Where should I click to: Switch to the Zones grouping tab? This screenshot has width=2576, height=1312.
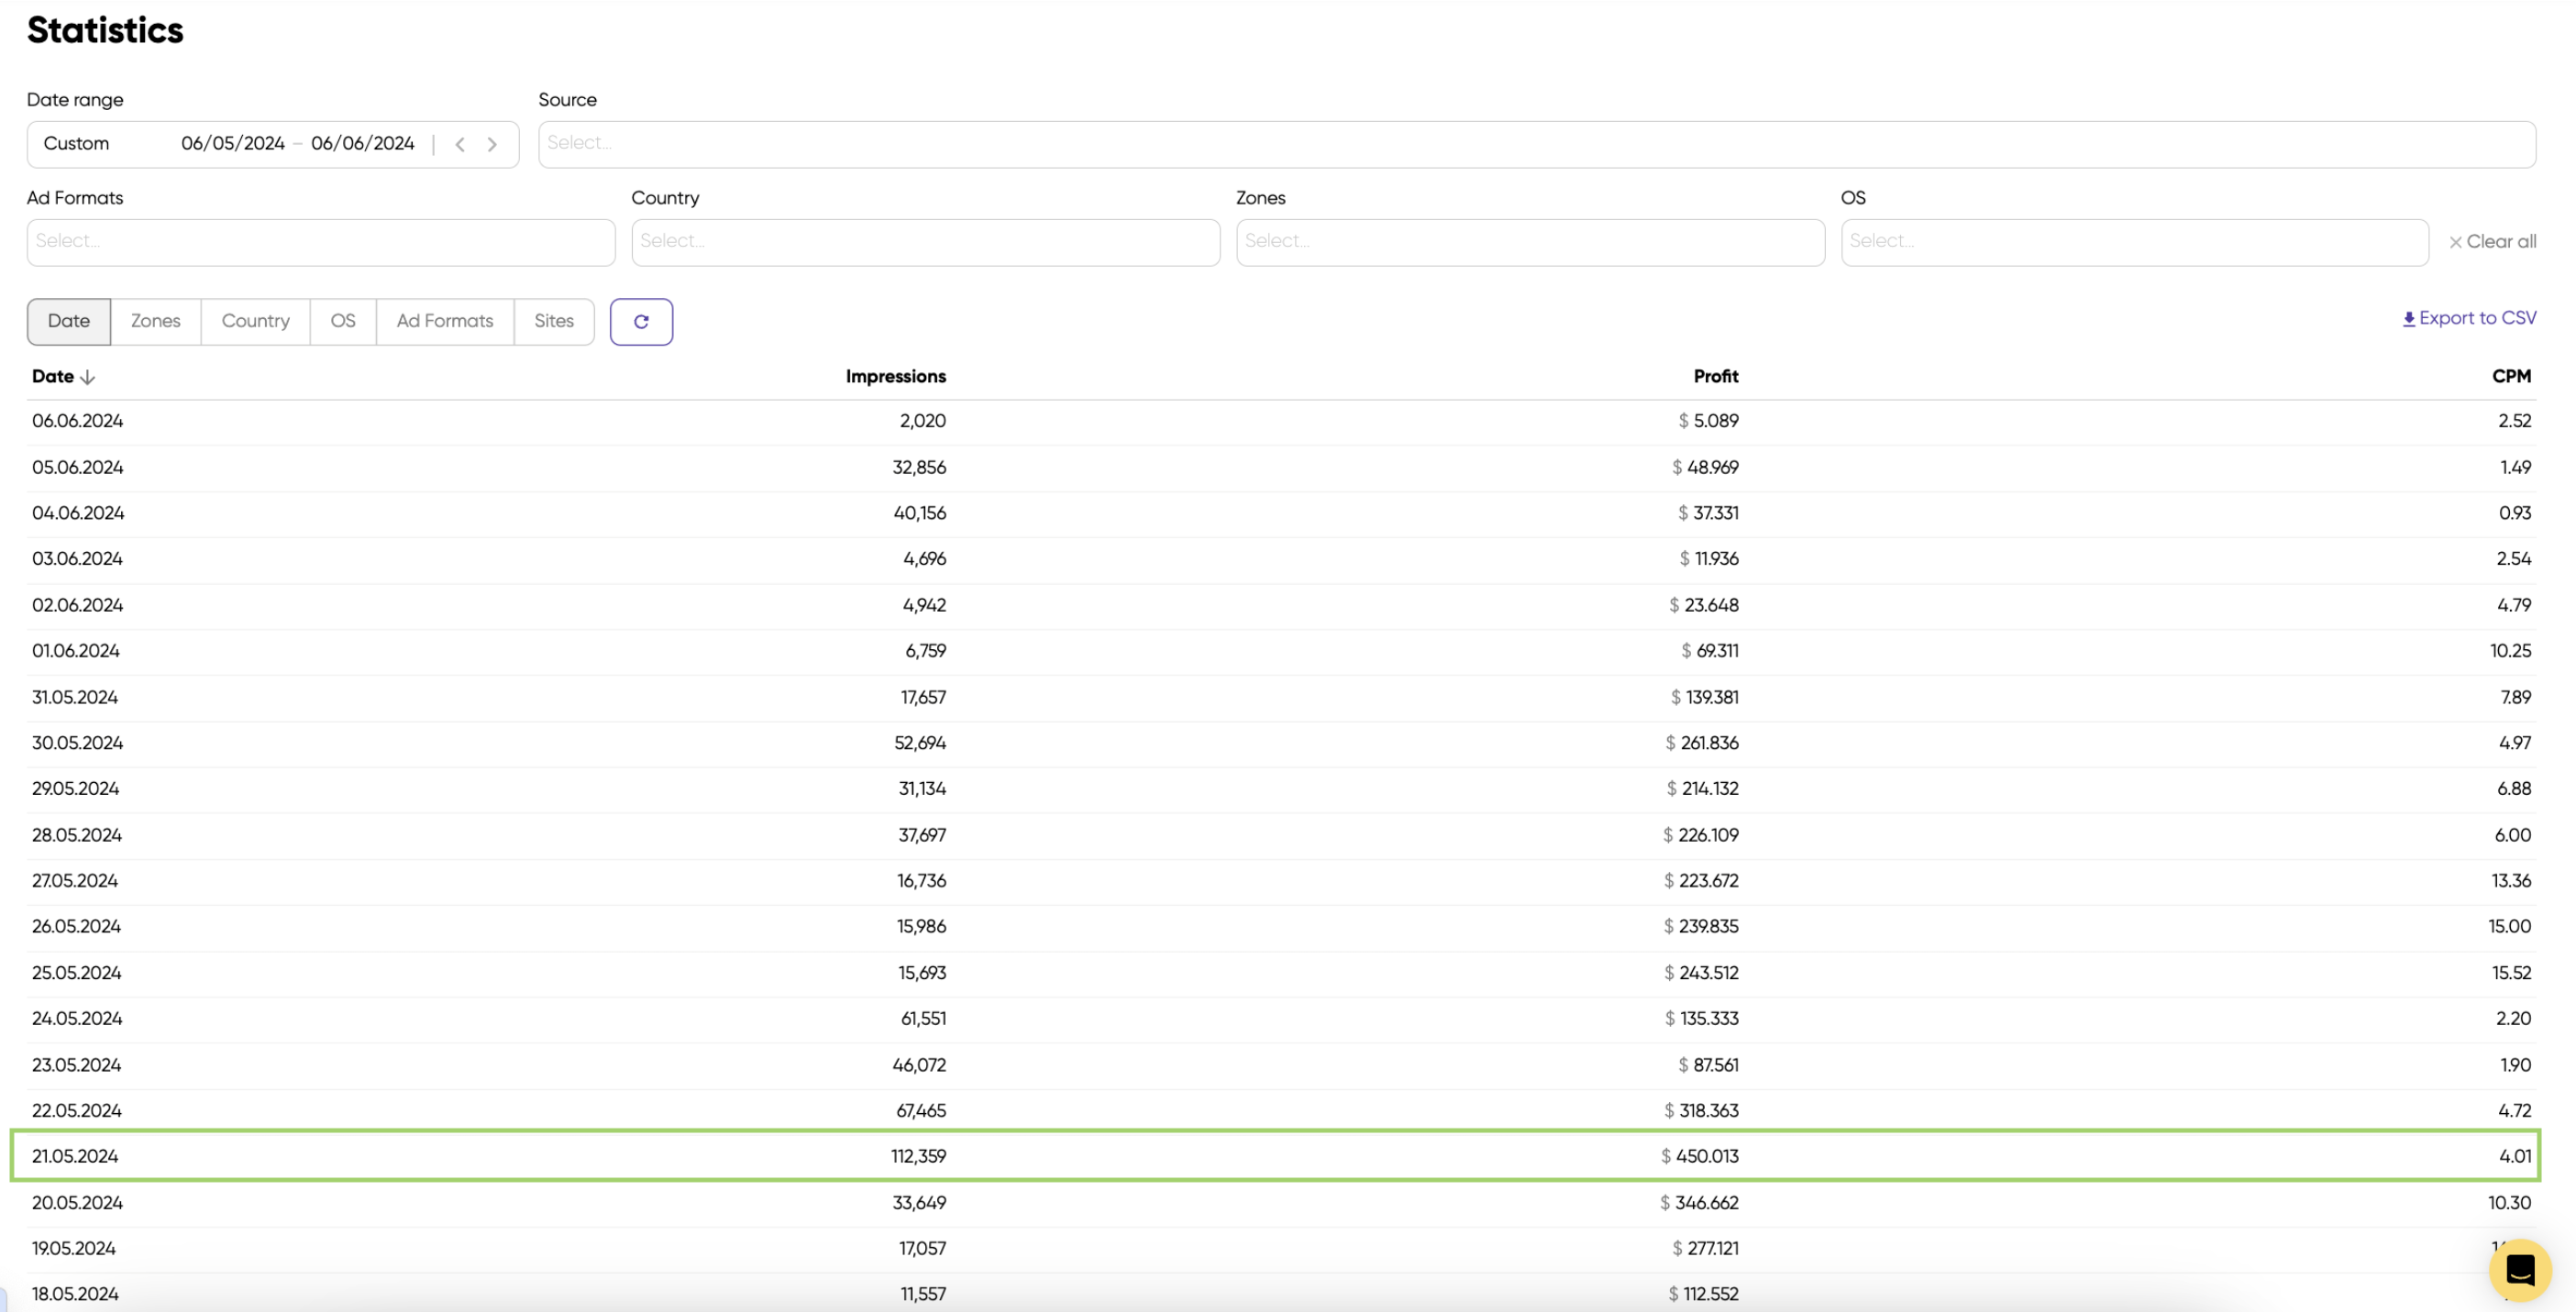point(156,321)
